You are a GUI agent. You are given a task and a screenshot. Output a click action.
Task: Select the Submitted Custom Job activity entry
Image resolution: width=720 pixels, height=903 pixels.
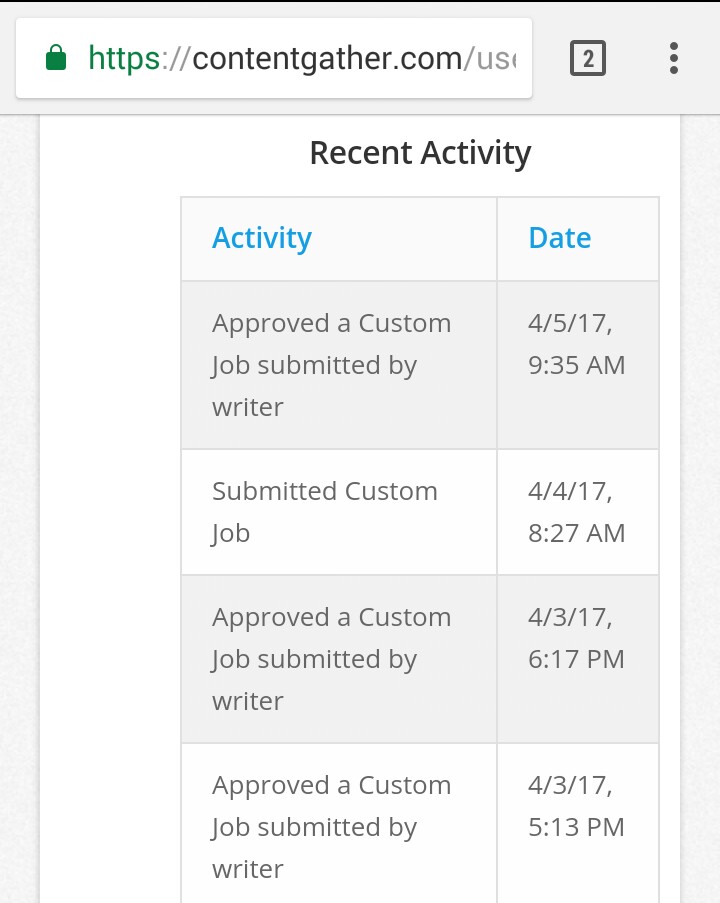coord(325,511)
